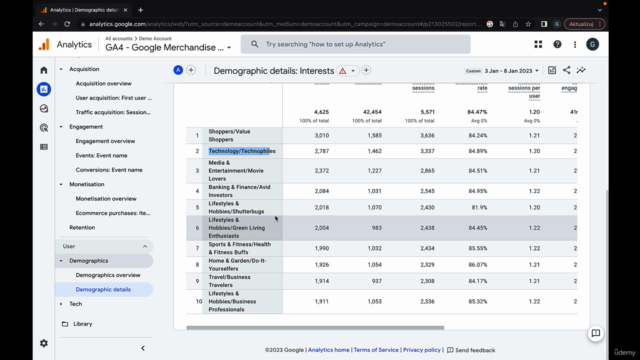
Task: Click the sessions column header
Action: pos(423,88)
